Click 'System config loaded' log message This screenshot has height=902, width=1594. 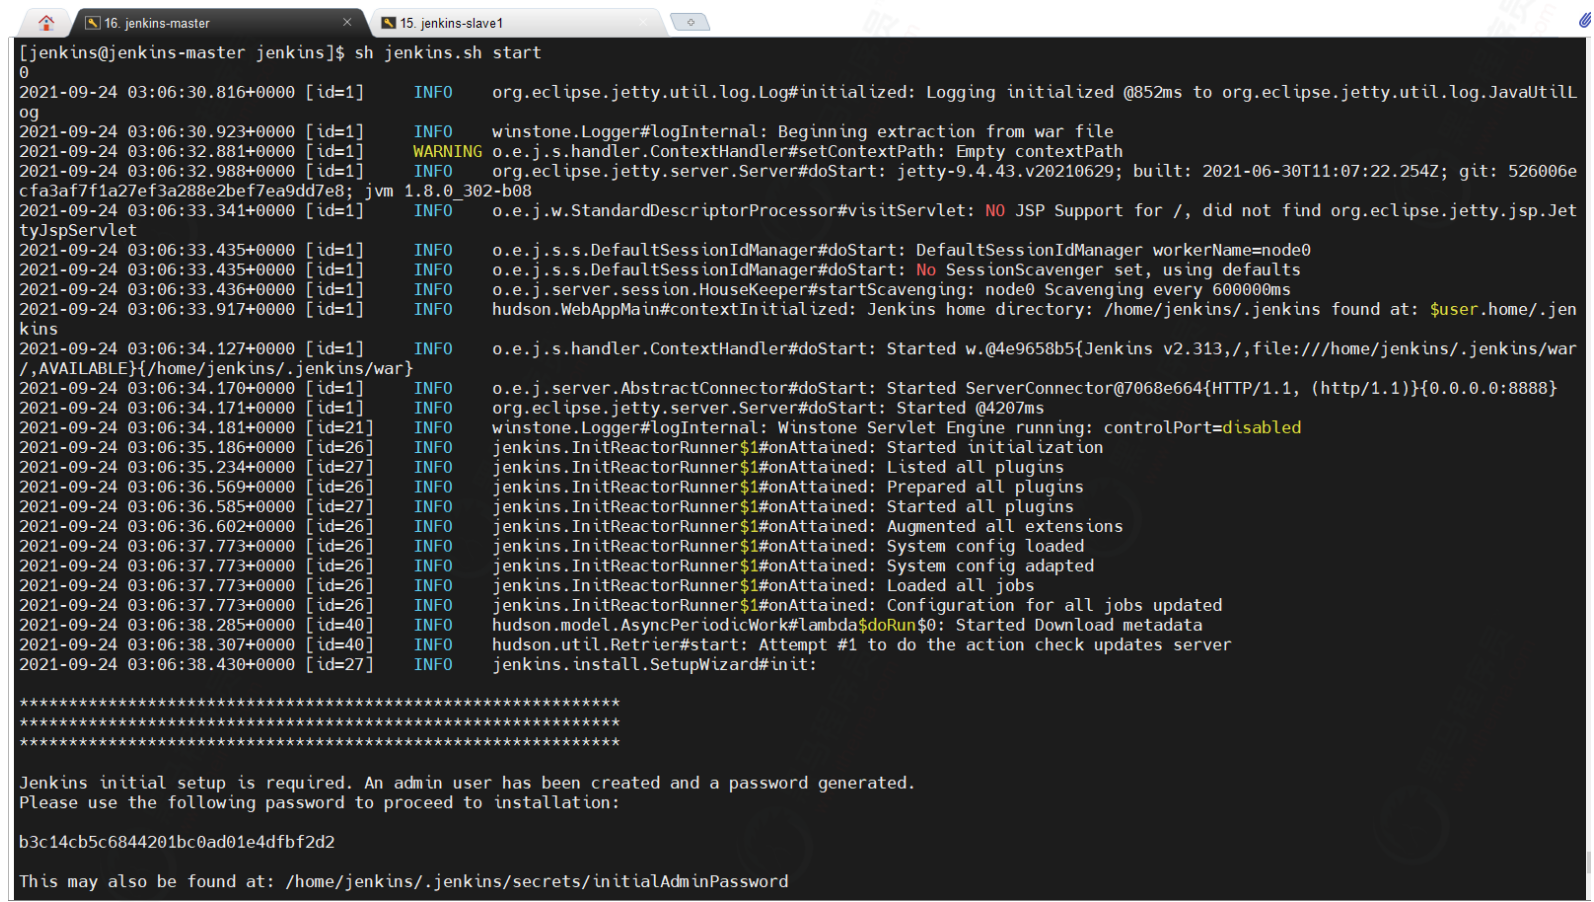tap(985, 546)
